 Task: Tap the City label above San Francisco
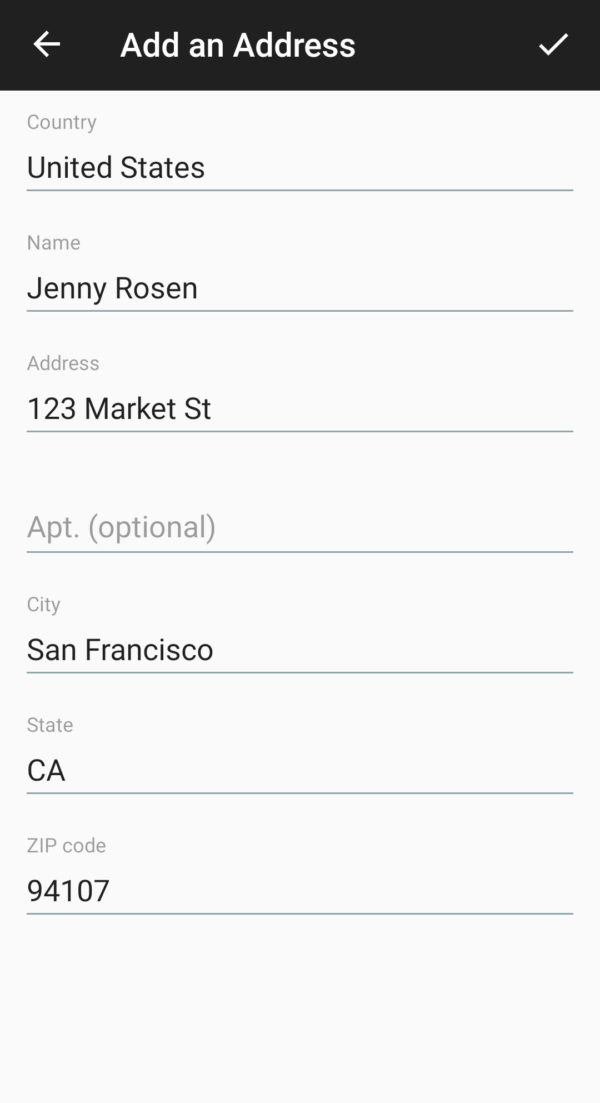point(43,604)
